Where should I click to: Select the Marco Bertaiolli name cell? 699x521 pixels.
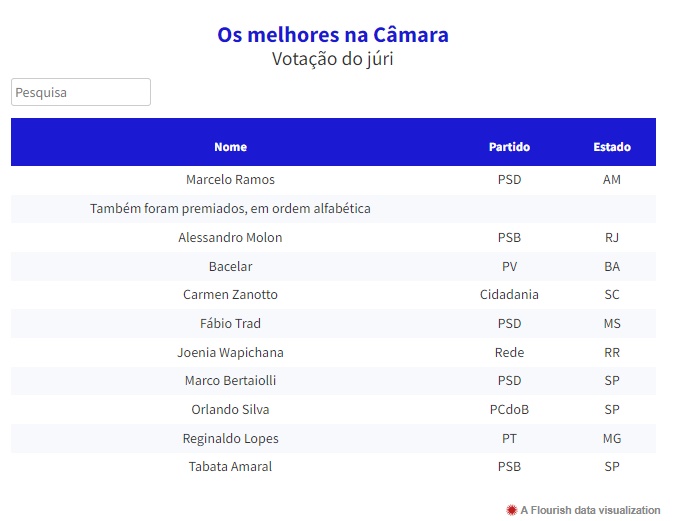[230, 381]
